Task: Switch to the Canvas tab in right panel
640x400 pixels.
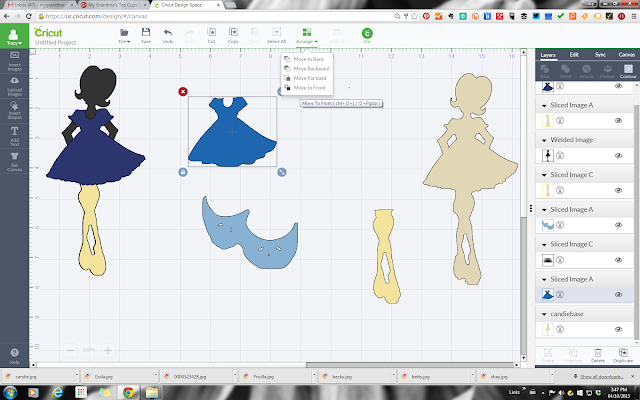Action: pos(627,55)
